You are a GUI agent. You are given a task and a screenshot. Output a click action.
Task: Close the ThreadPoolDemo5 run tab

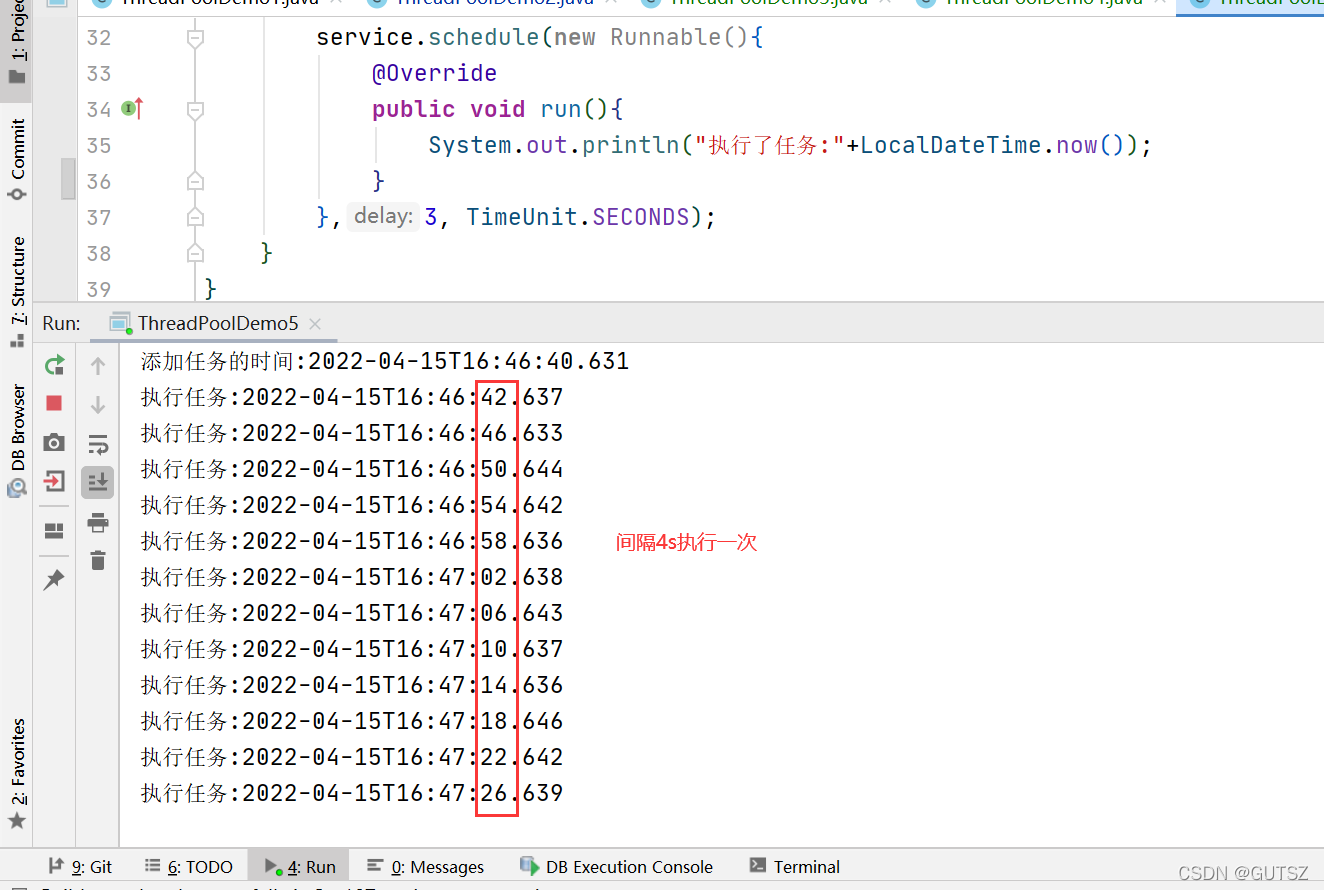tap(315, 324)
